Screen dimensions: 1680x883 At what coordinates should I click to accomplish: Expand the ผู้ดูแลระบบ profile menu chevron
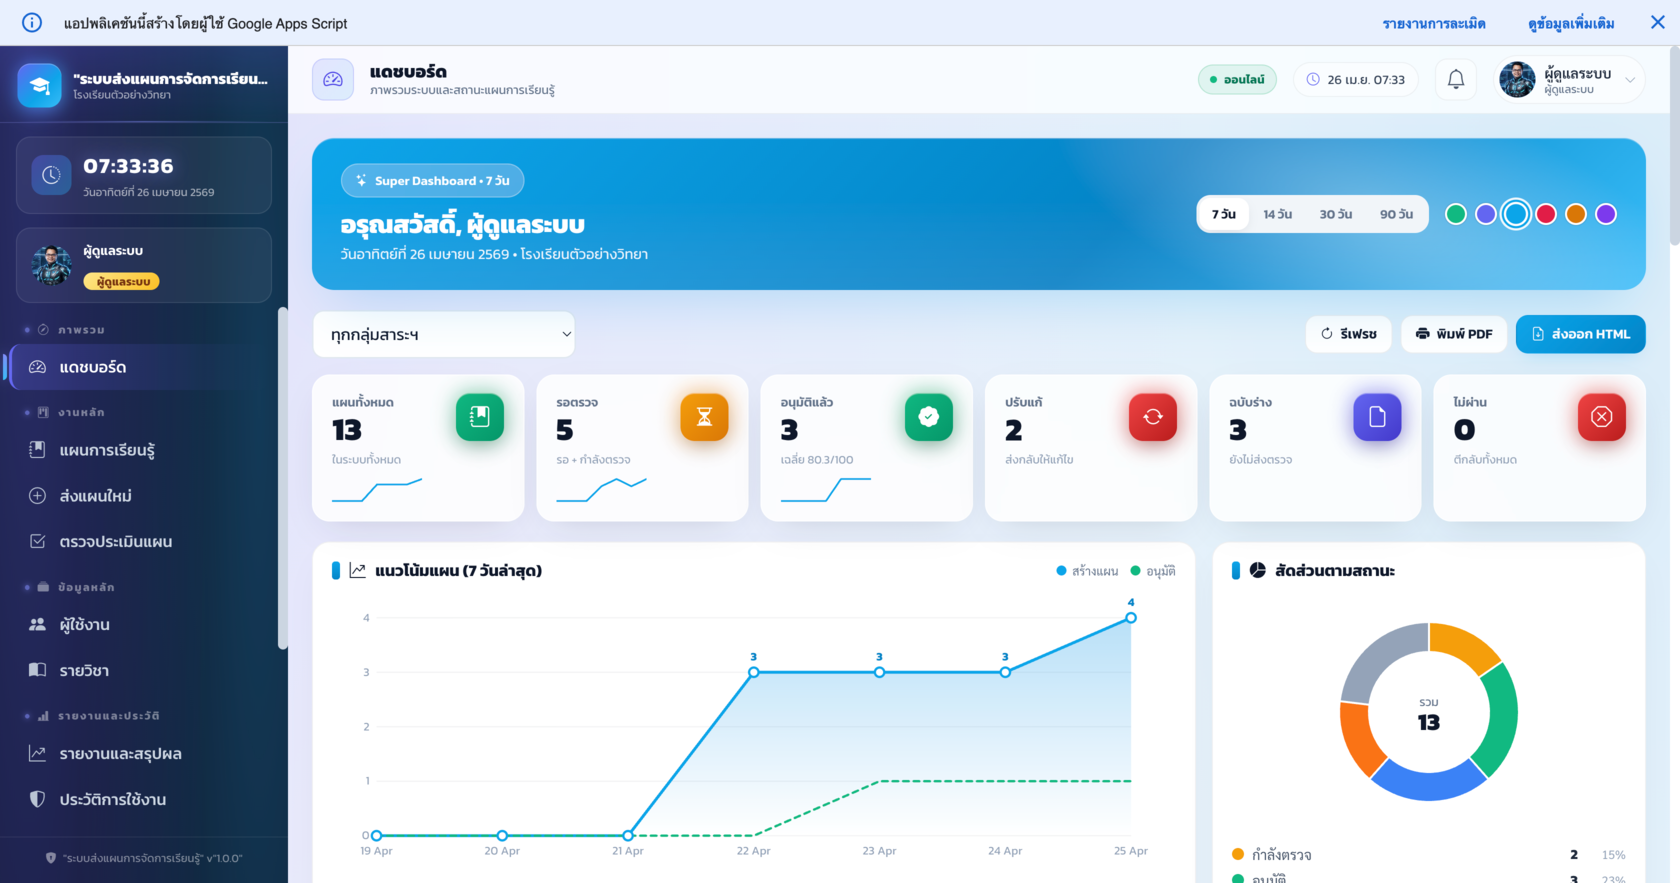click(x=1630, y=80)
